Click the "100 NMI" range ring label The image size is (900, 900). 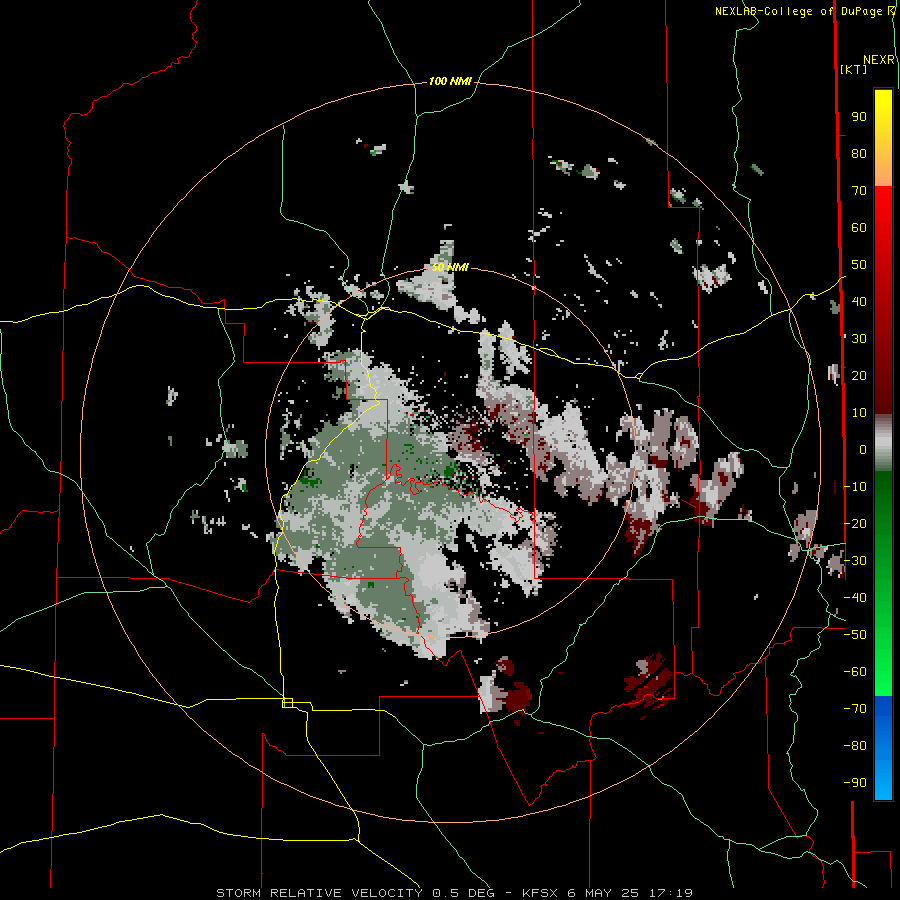click(x=450, y=82)
